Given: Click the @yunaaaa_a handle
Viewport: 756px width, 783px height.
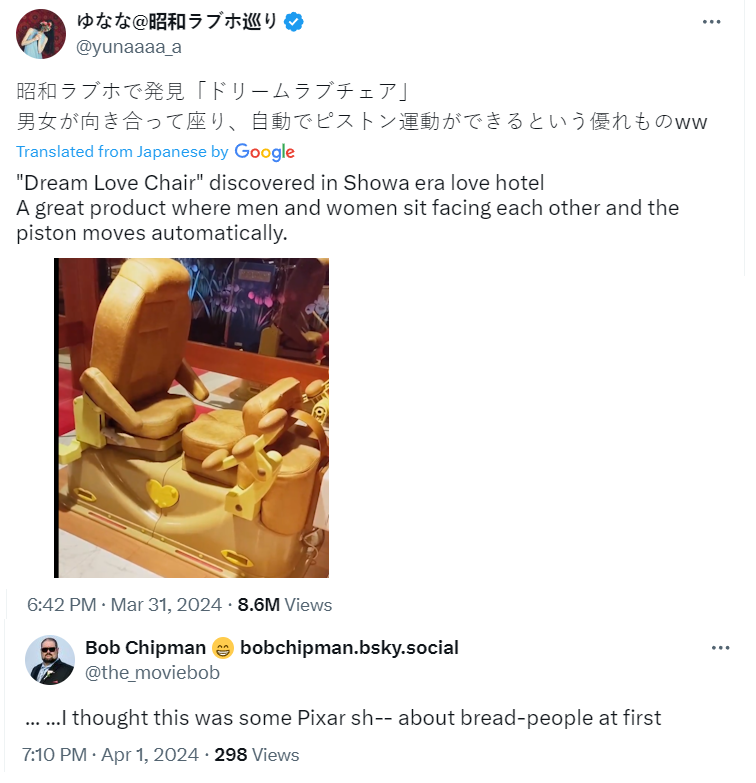Looking at the screenshot, I should [129, 47].
